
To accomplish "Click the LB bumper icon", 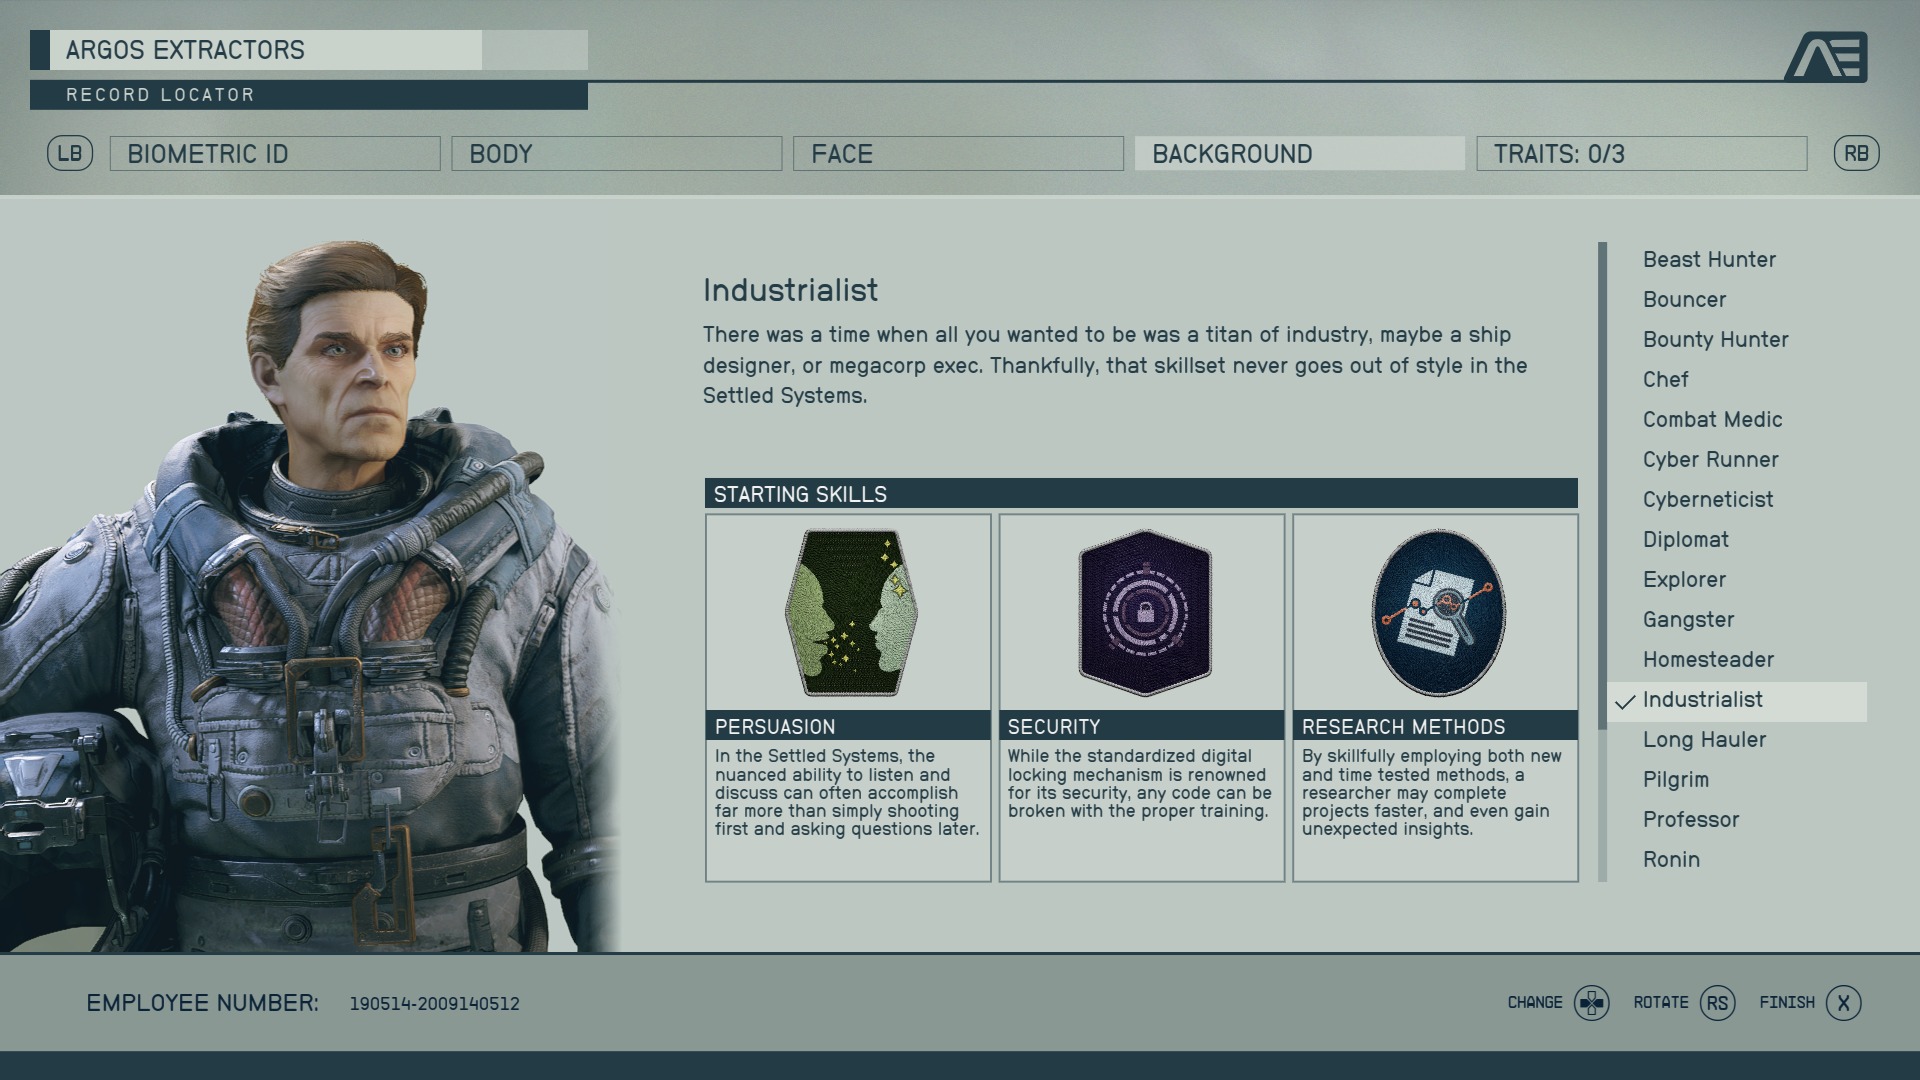I will click(70, 154).
